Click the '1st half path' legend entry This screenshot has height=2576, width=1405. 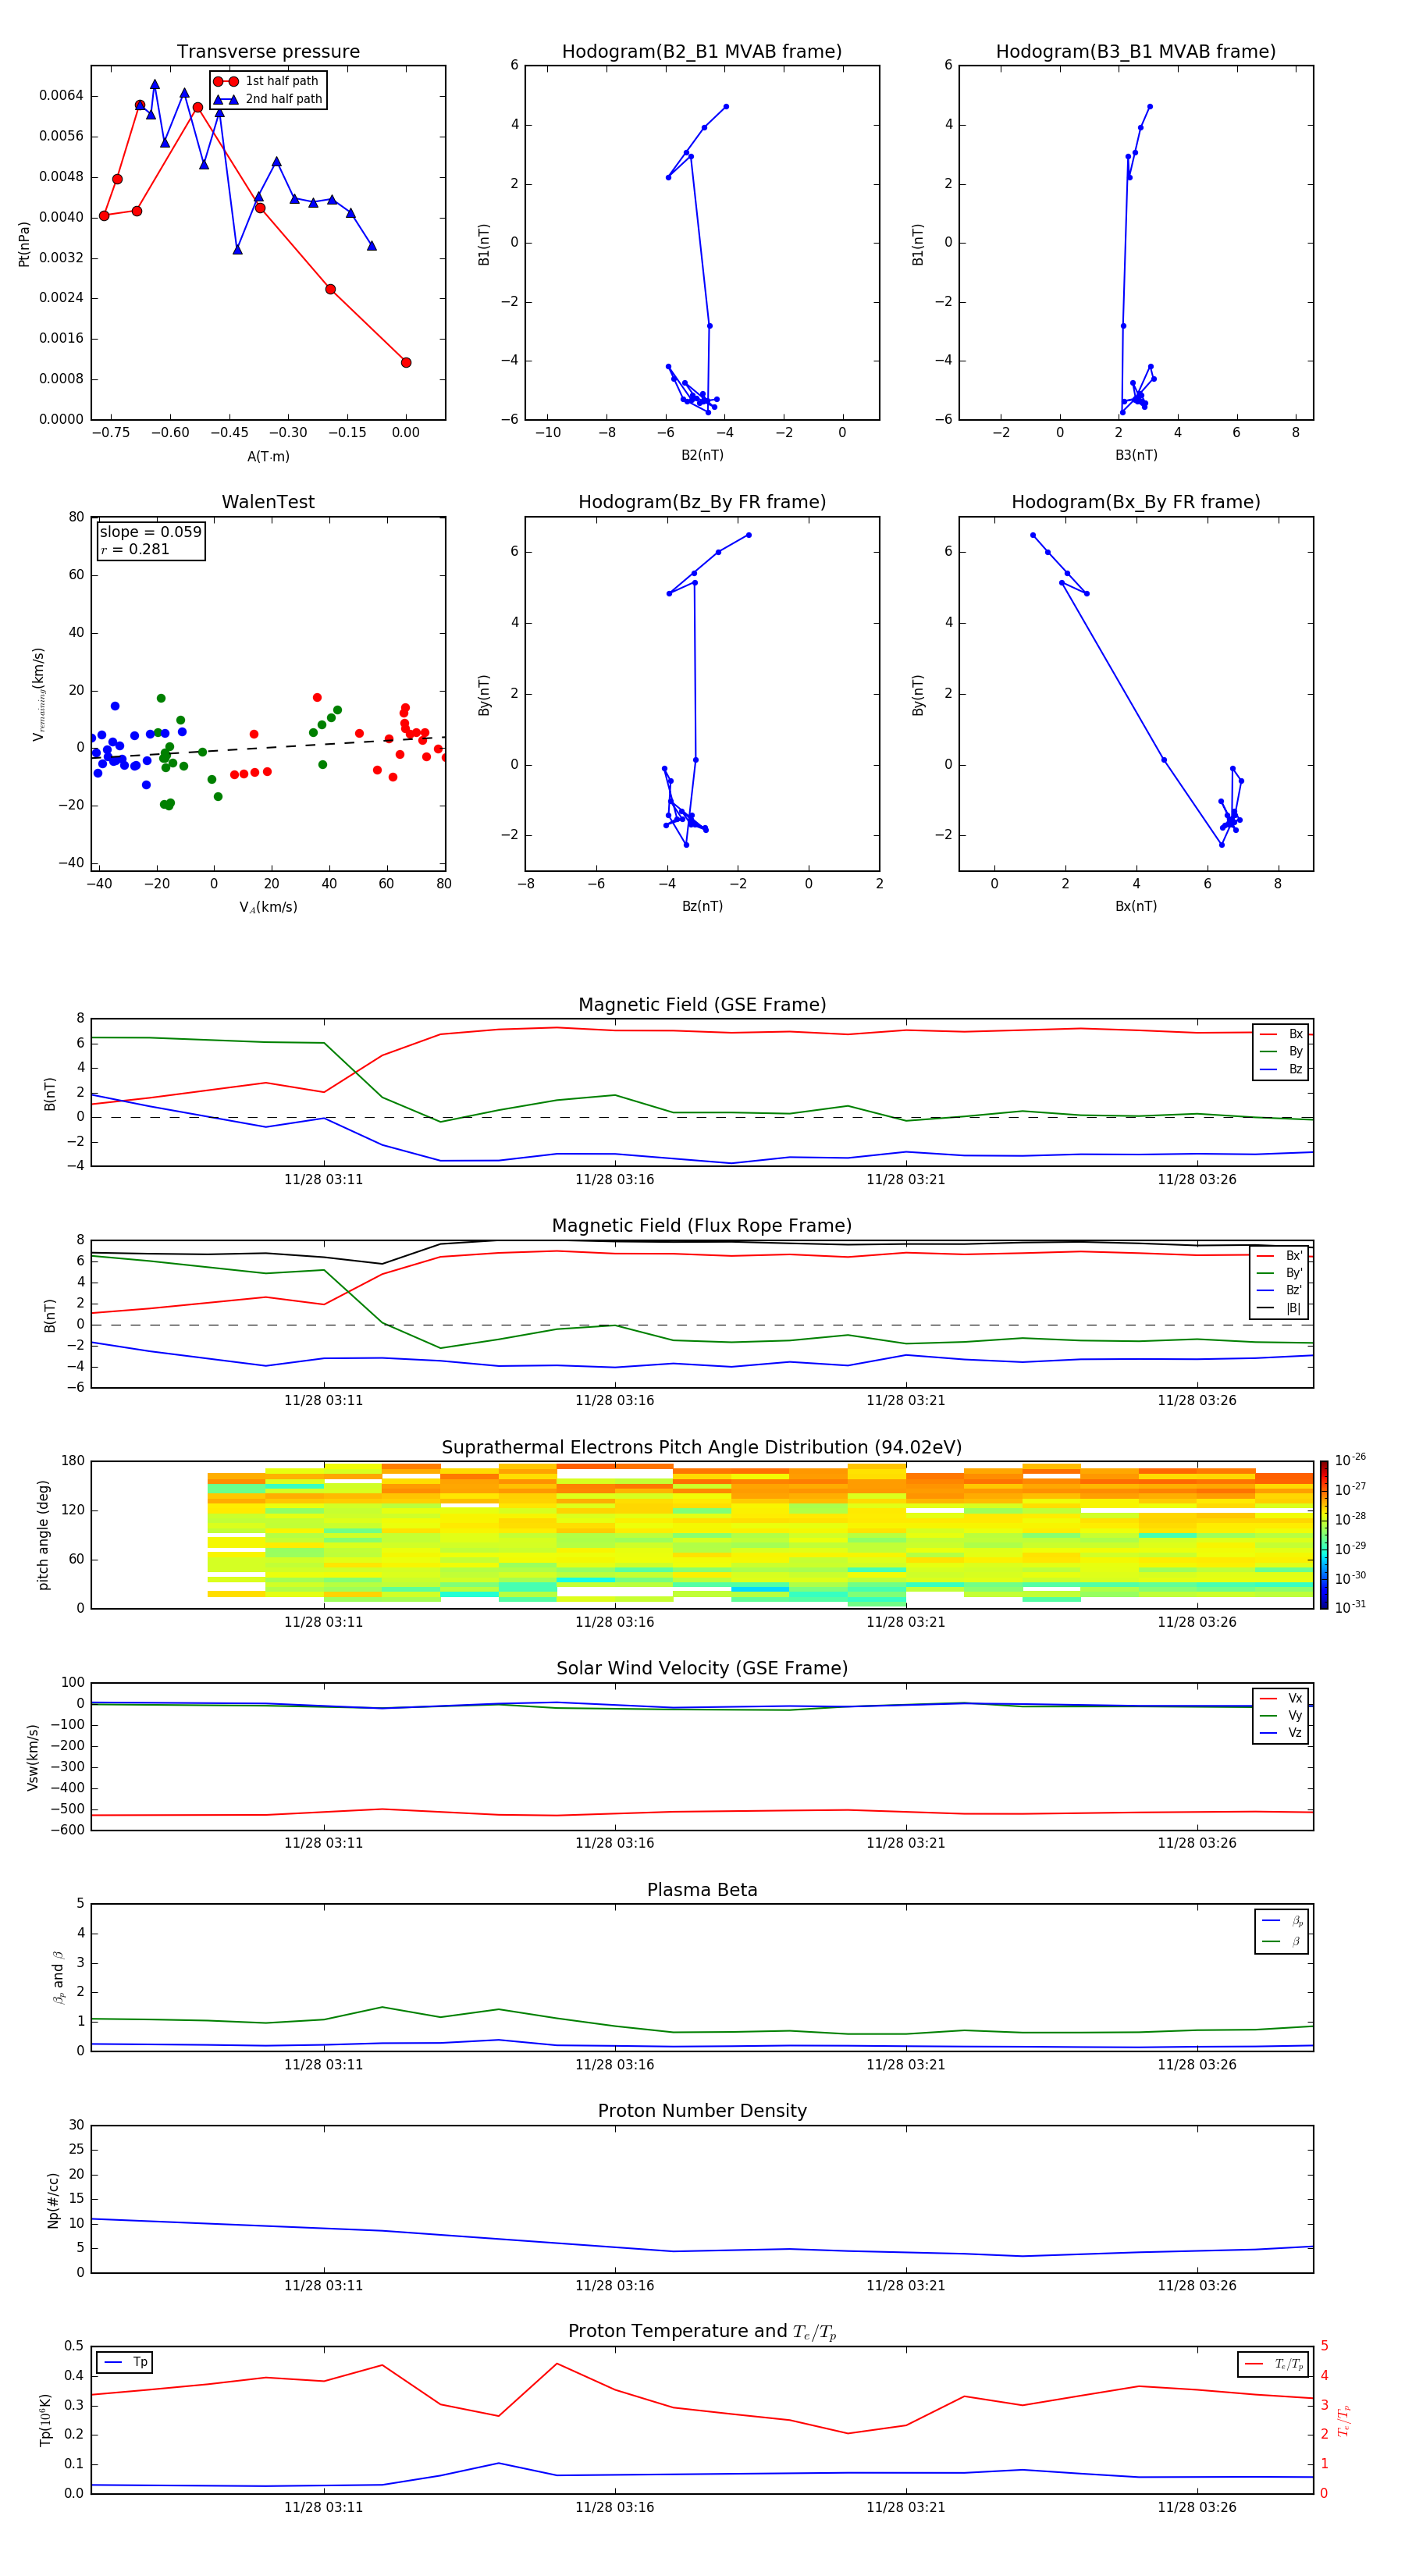pyautogui.click(x=266, y=81)
